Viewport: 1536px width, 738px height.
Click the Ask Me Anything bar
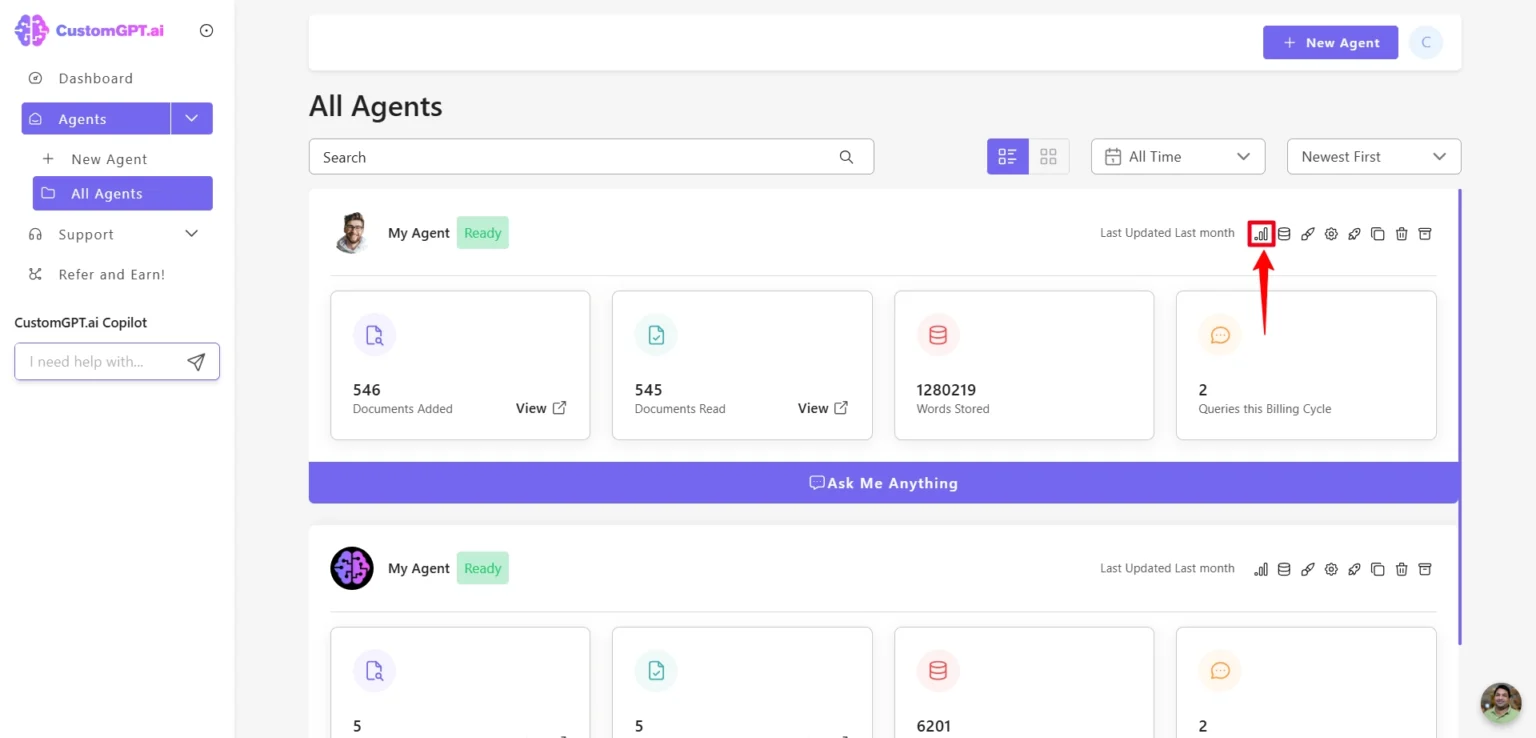click(x=883, y=483)
